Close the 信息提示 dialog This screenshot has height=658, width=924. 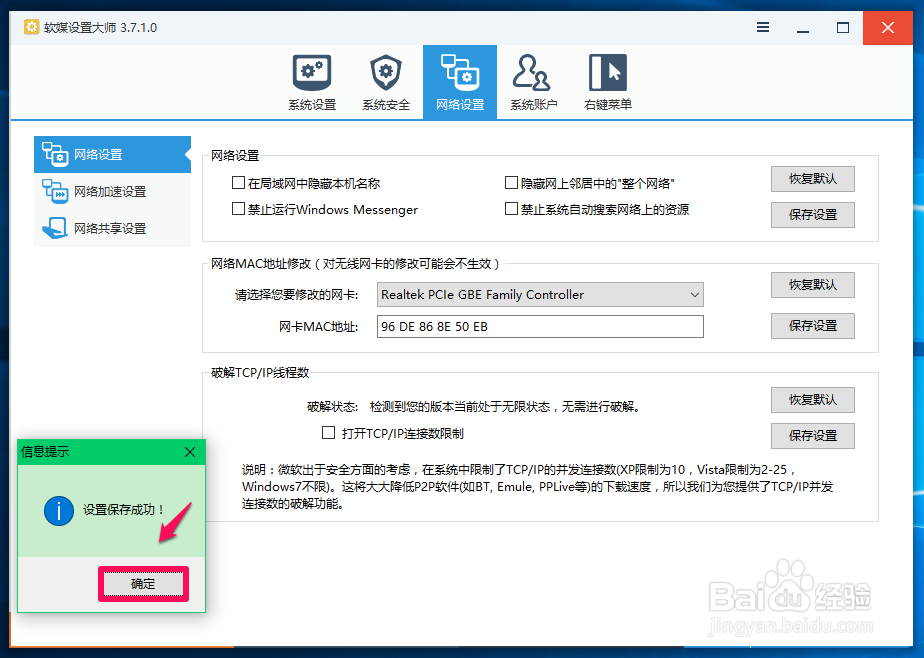coord(190,452)
